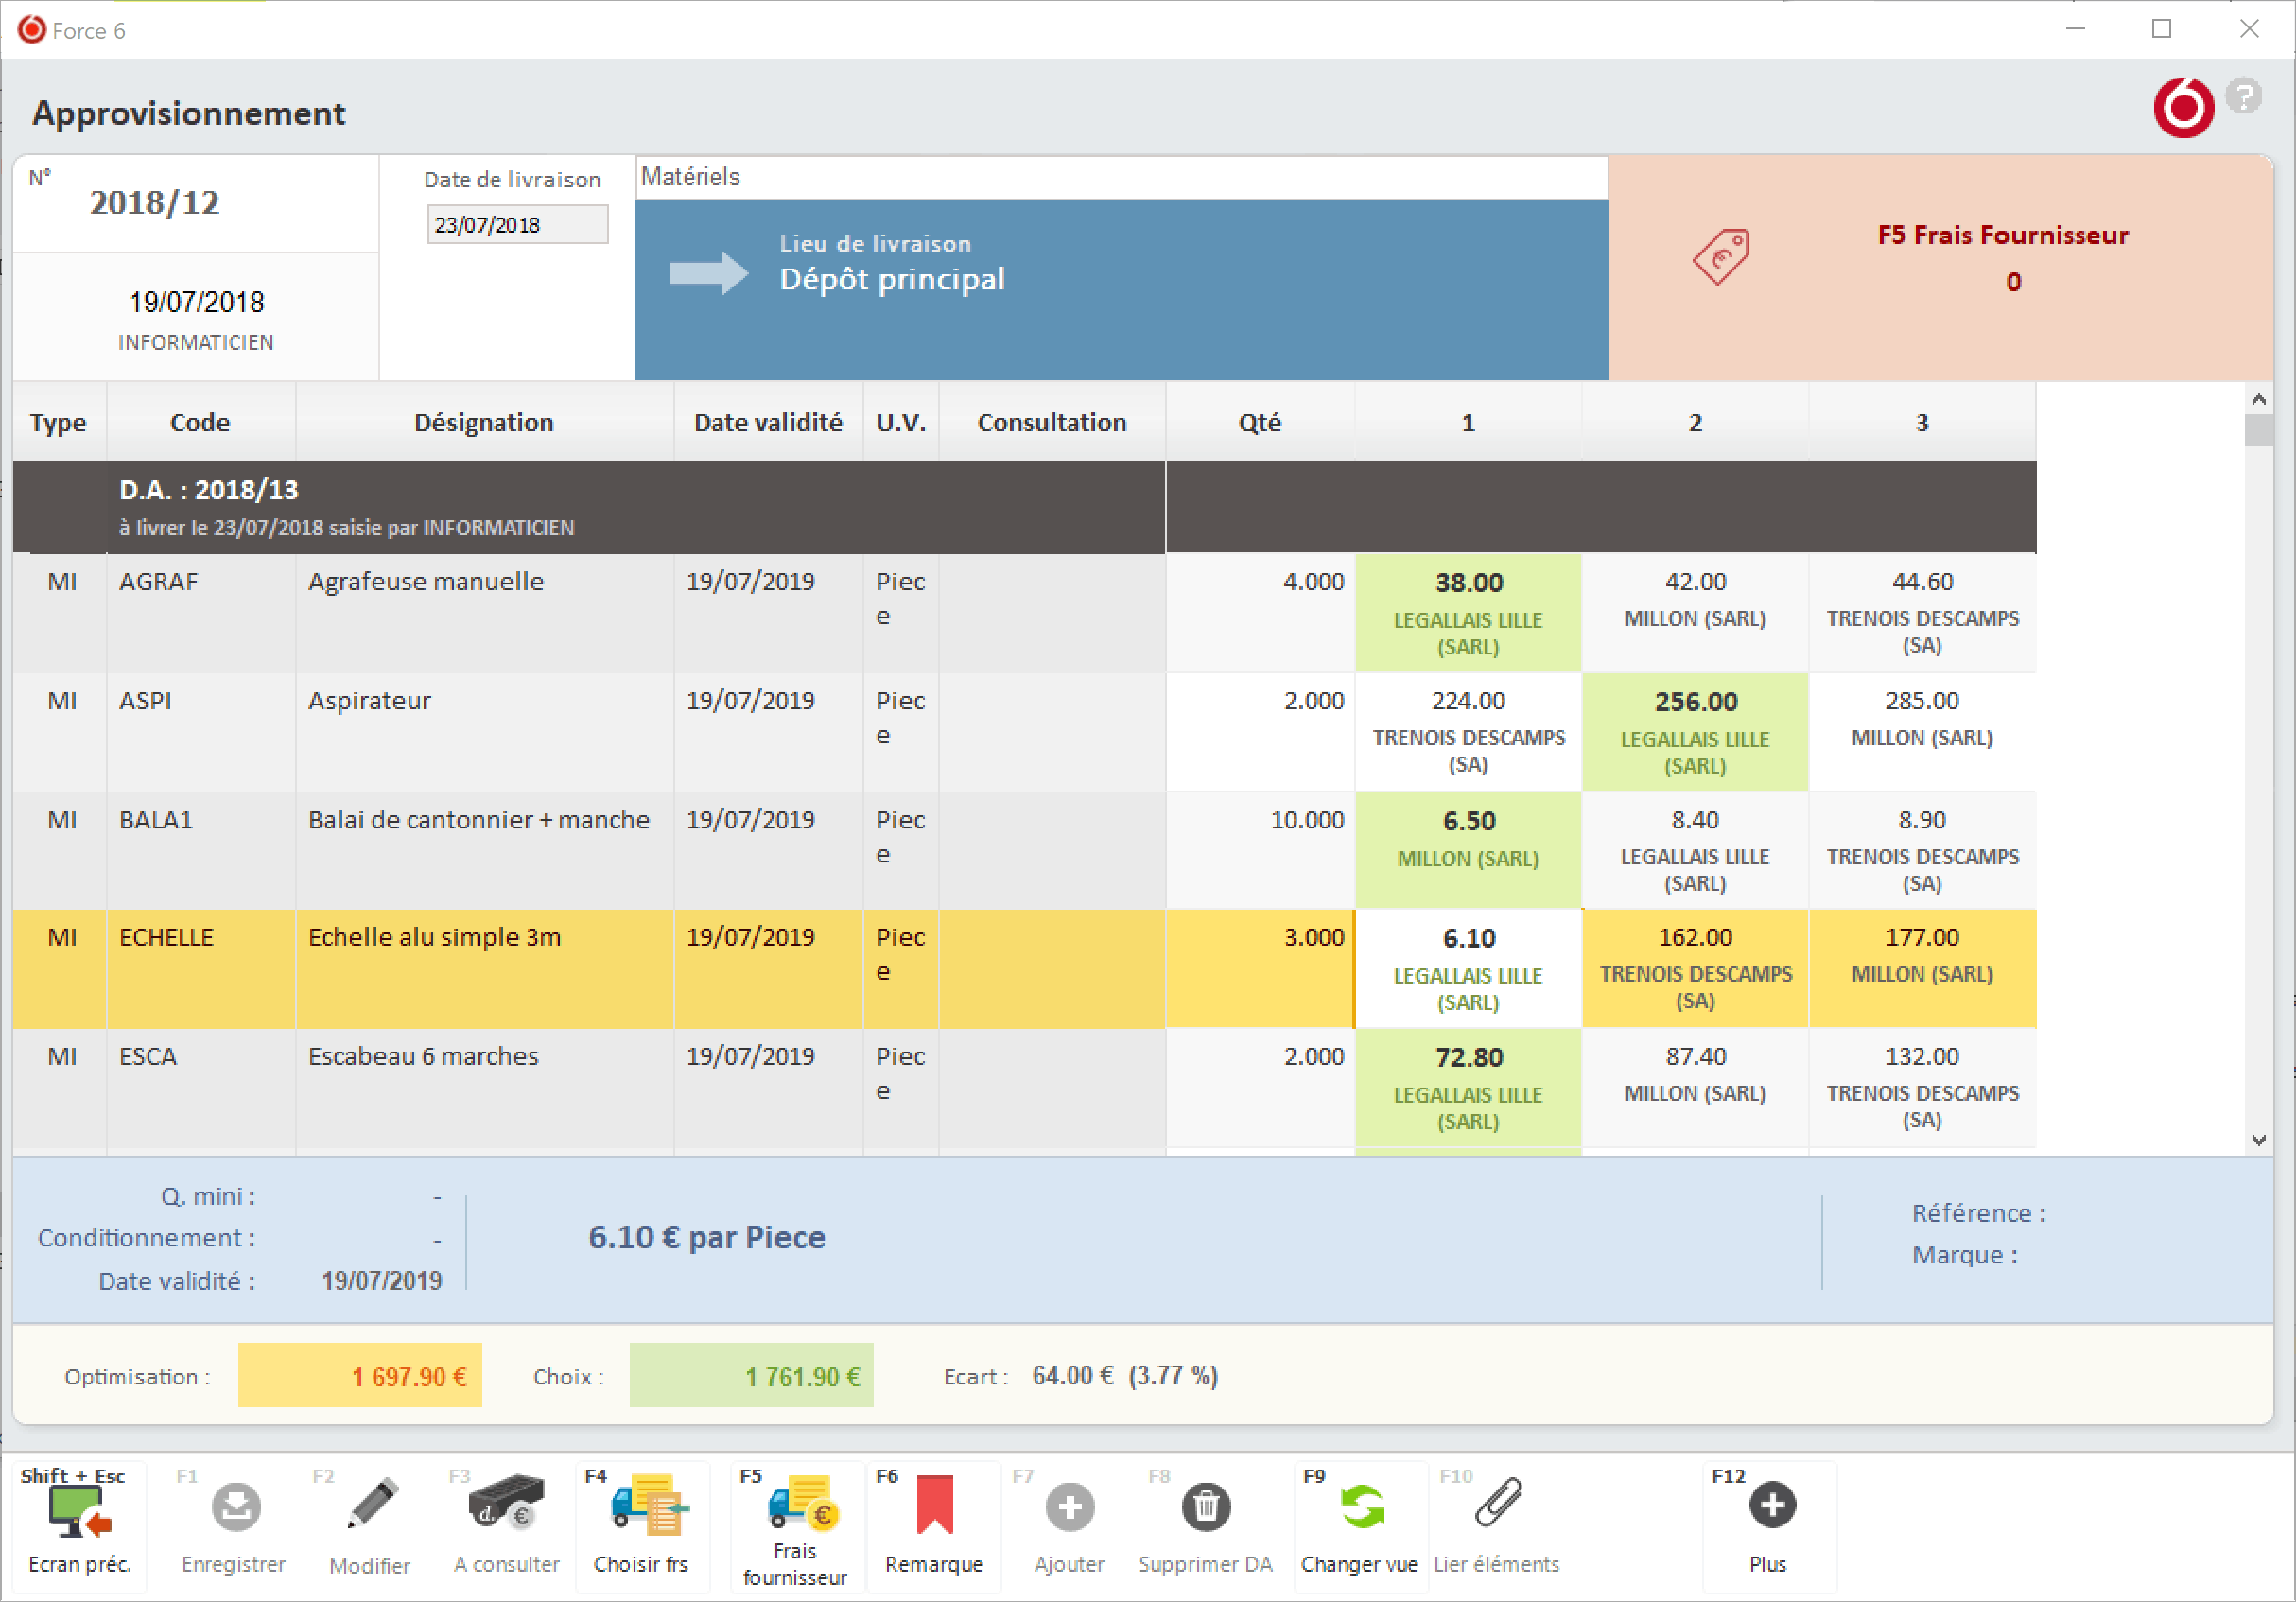Click the table scrollbar down arrow
Screen dimensions: 2296x1602
(2259, 1140)
